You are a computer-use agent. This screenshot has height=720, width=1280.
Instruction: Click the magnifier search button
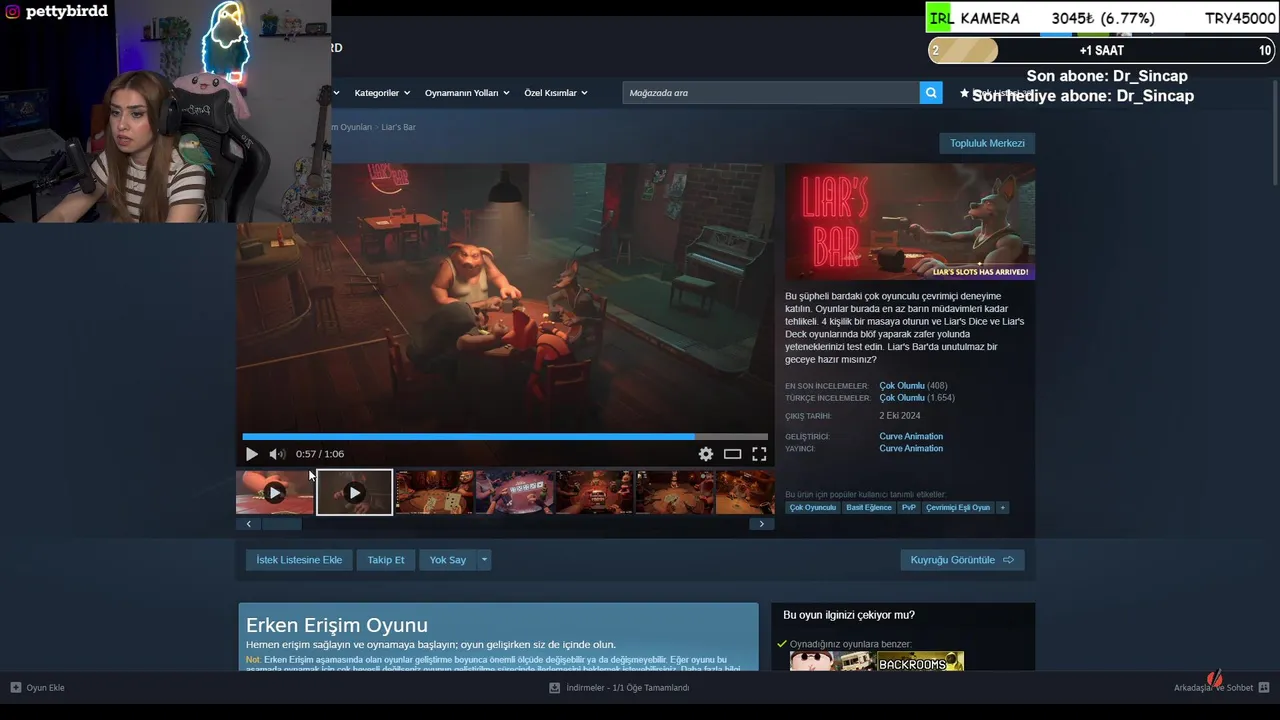point(932,93)
